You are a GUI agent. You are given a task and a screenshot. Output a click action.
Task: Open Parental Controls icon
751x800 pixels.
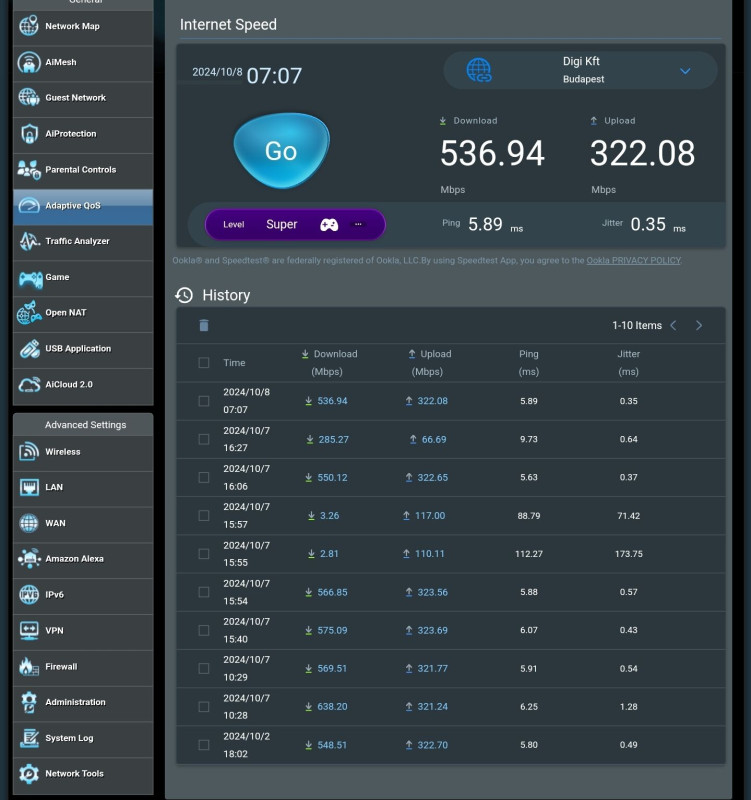pos(29,169)
